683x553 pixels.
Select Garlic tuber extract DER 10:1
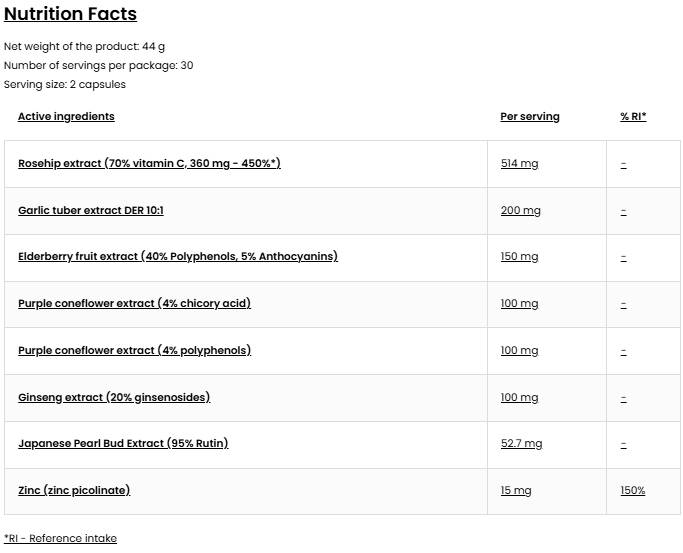pos(90,210)
